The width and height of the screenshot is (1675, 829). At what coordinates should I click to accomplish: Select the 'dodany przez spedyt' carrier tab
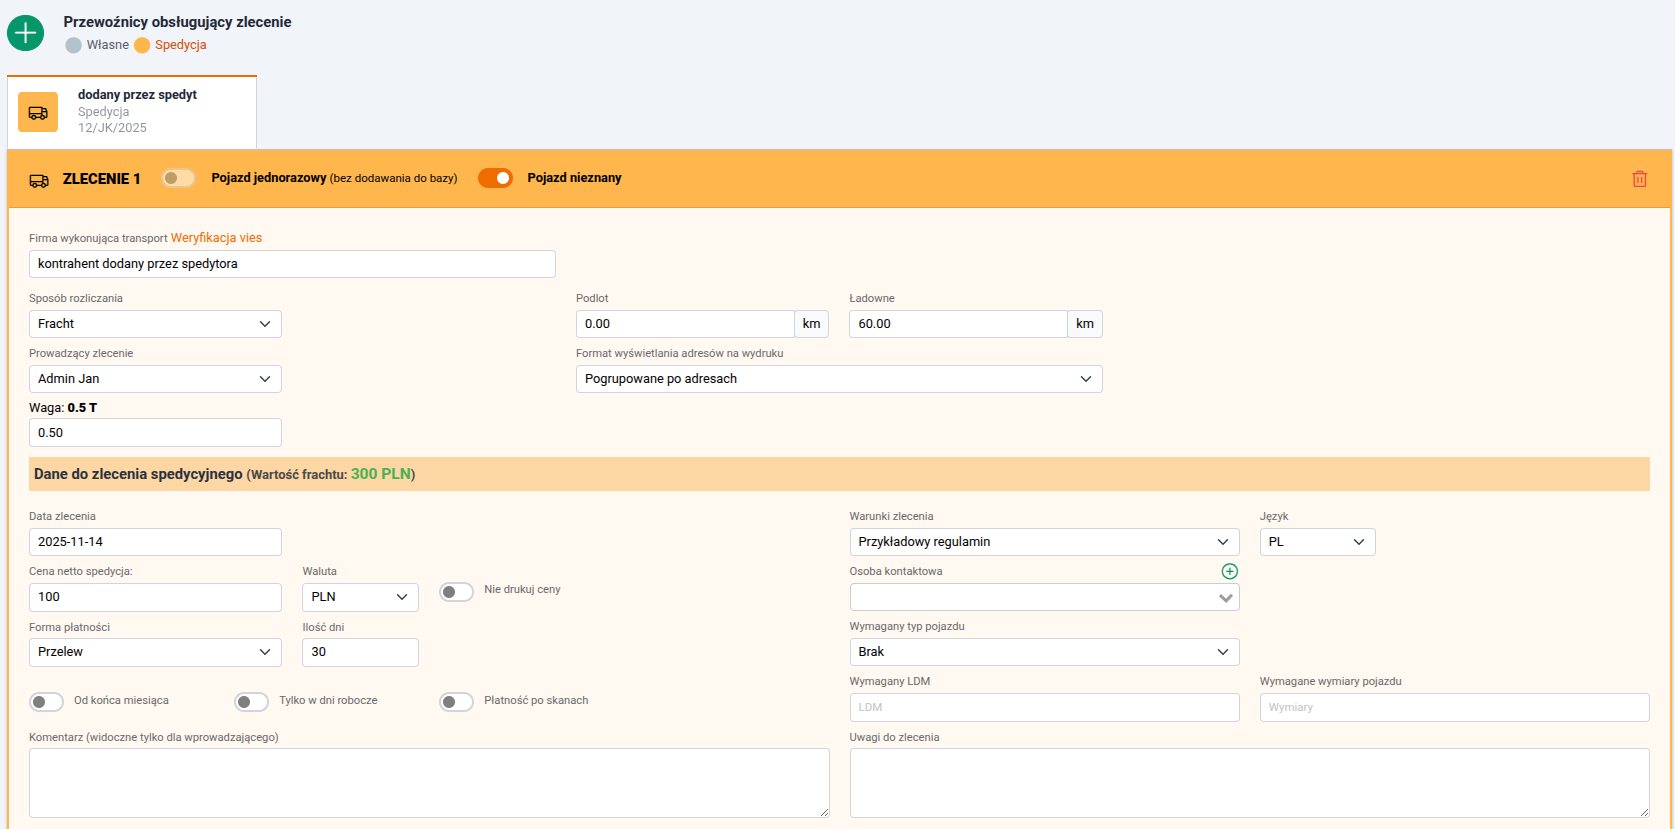click(x=137, y=111)
